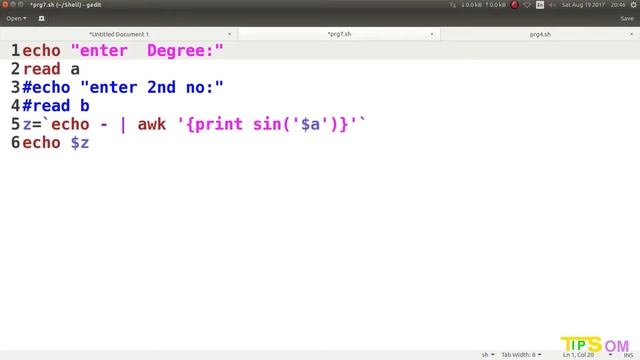Open the dropdown arrow next to cursor position
The image size is (640, 360).
pos(610,355)
